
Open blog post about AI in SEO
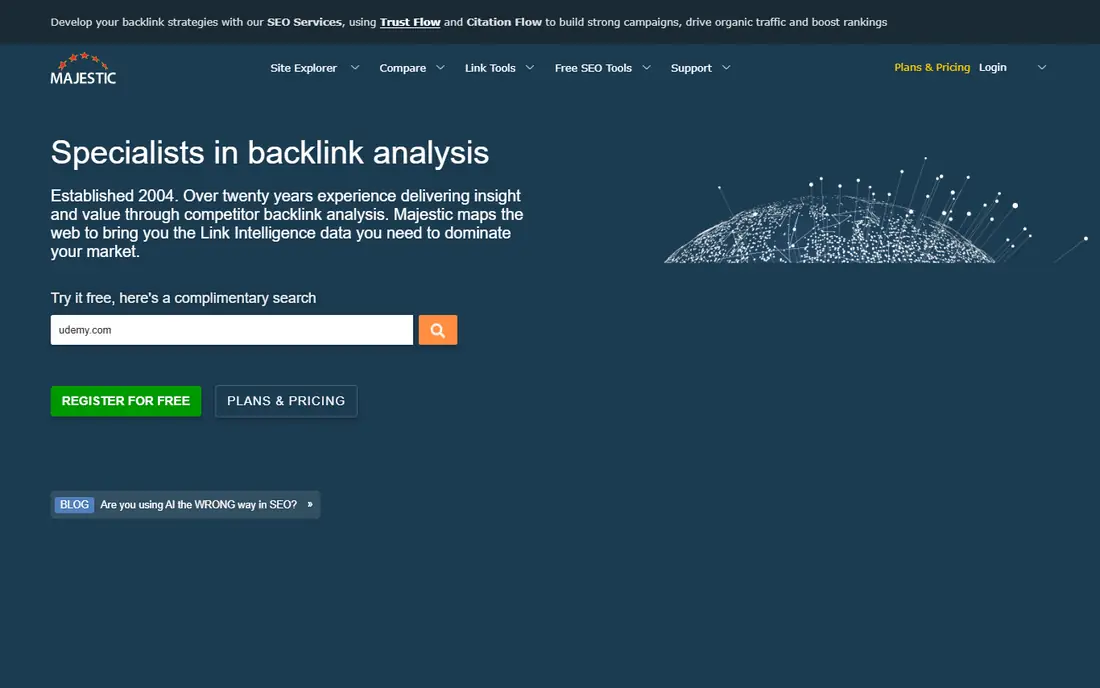click(199, 505)
